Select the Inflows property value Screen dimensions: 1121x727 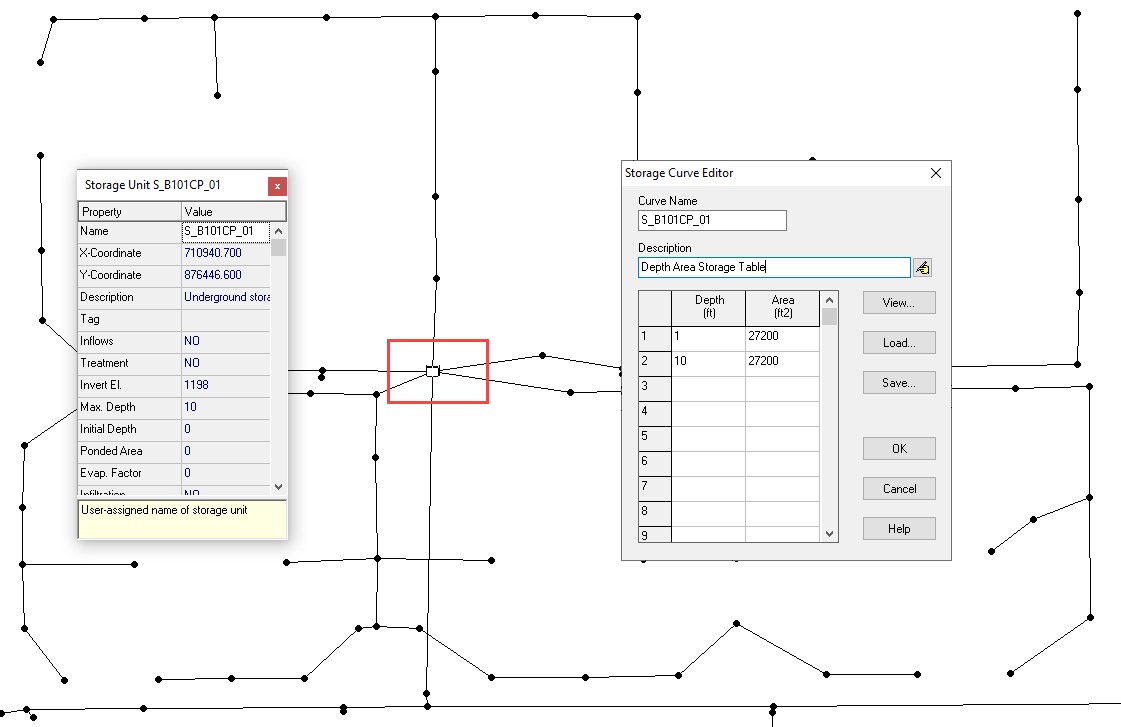pyautogui.click(x=225, y=341)
